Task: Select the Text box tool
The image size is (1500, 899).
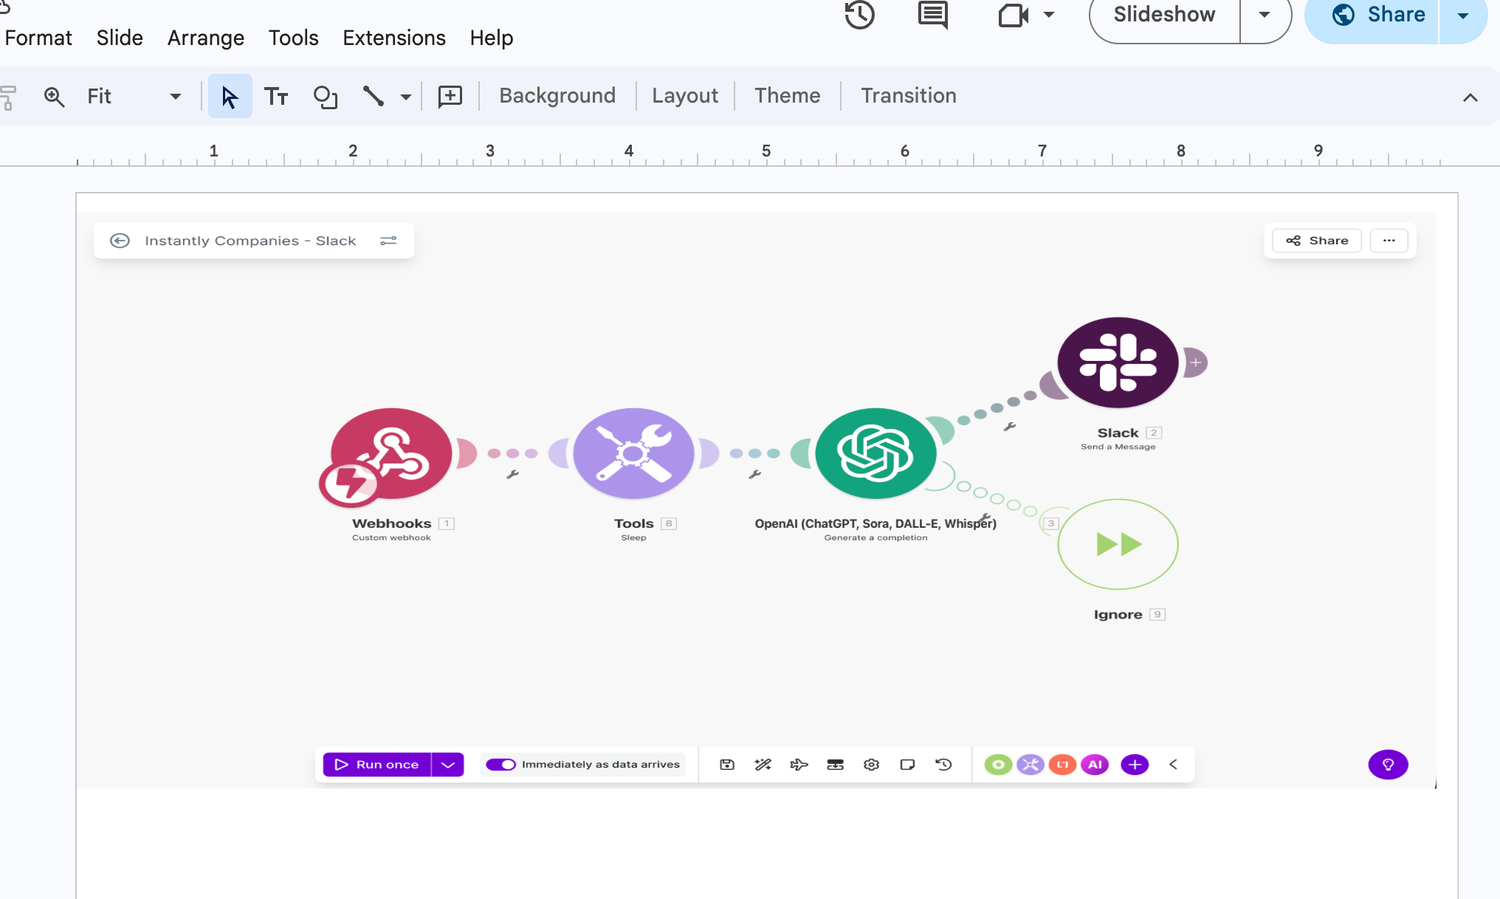Action: point(276,96)
